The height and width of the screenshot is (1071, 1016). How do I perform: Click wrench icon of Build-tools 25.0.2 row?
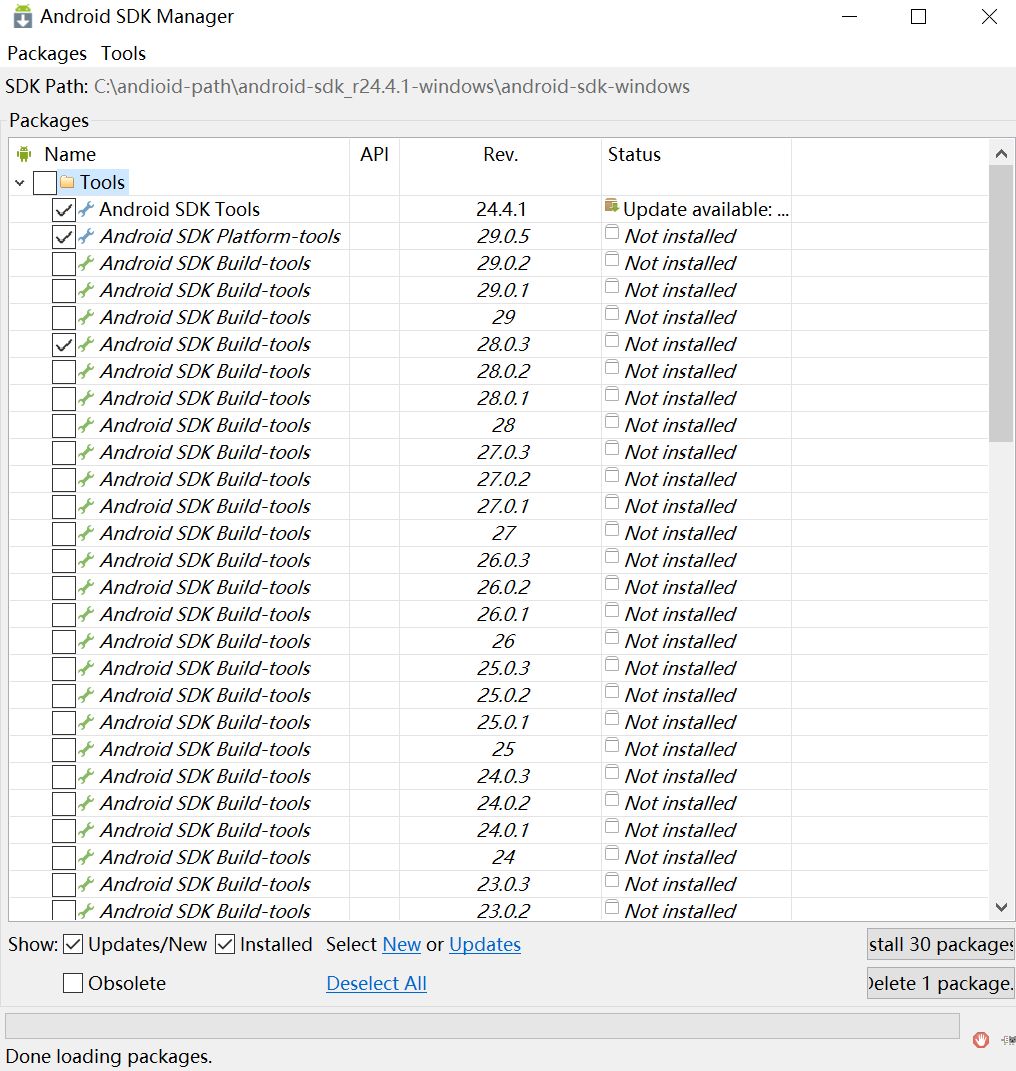coord(86,695)
